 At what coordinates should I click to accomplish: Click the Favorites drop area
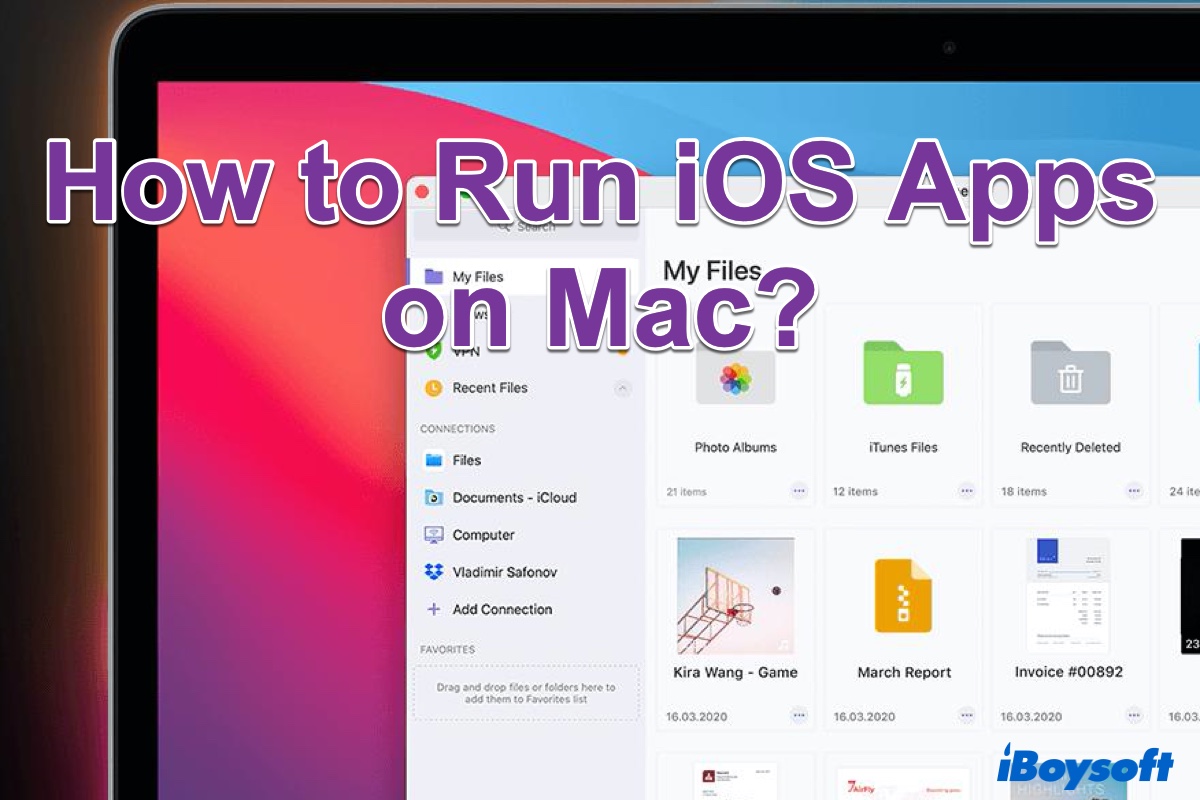[x=526, y=693]
